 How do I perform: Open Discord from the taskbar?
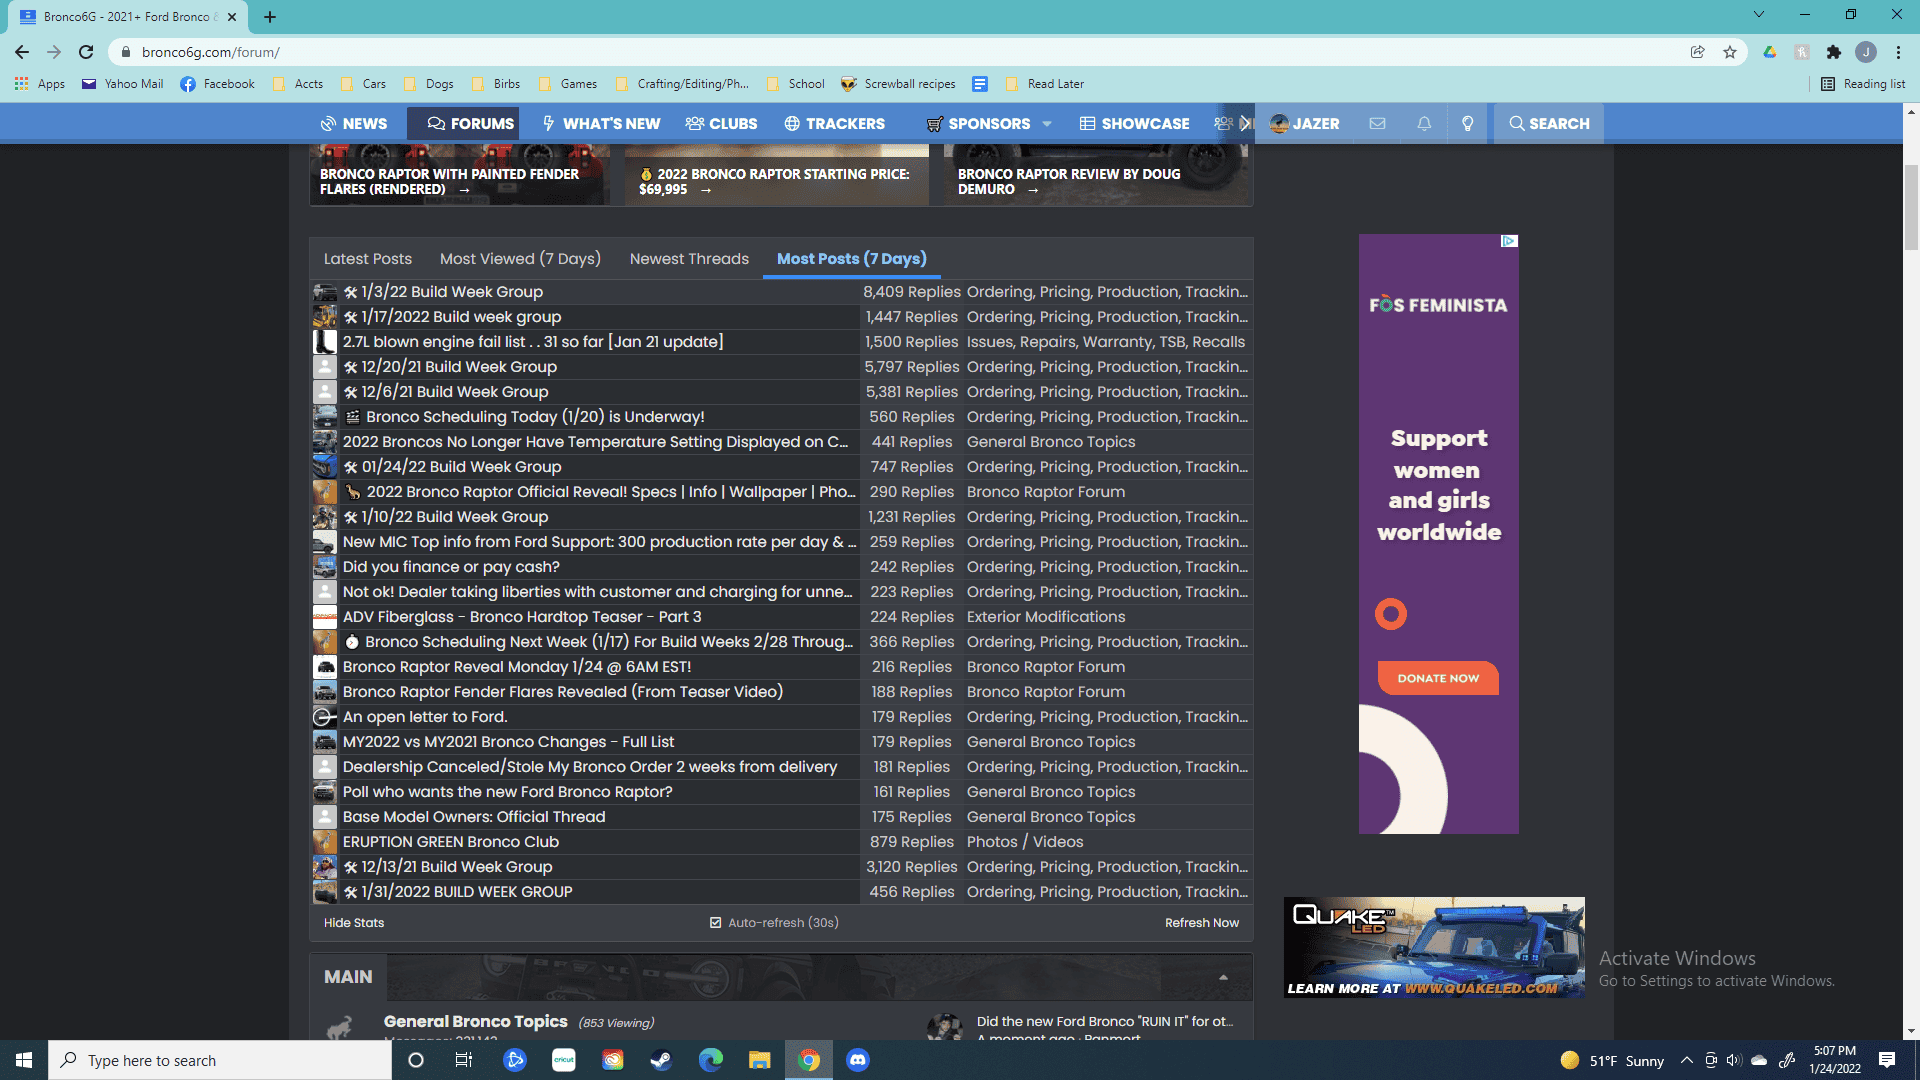click(x=858, y=1060)
